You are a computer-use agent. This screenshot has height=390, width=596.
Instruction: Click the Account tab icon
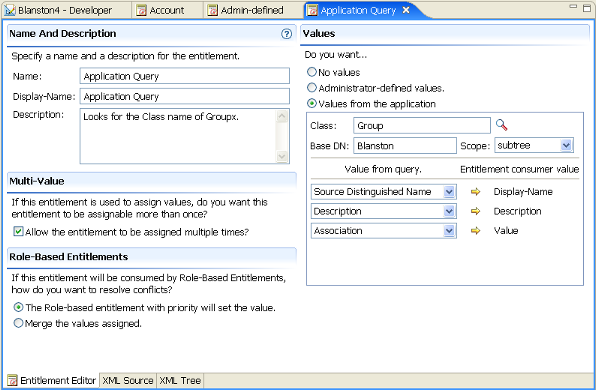point(141,10)
